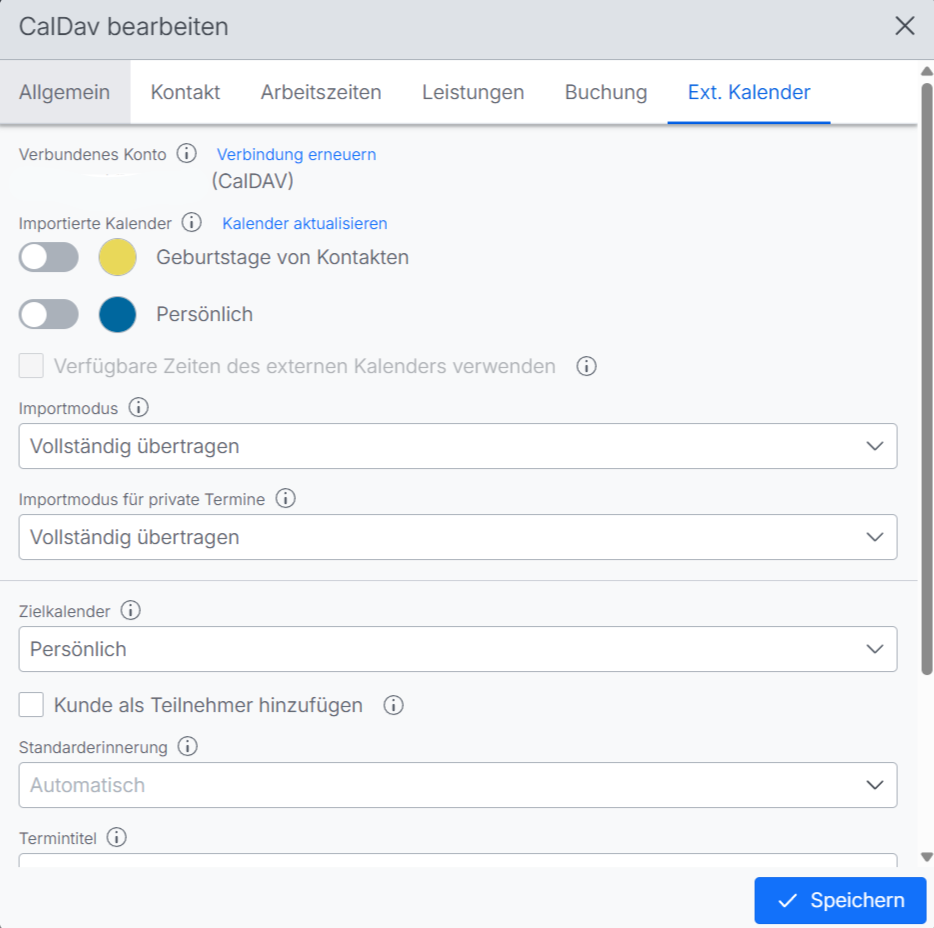
Task: Click the (CalDAV) account text
Action: (253, 181)
